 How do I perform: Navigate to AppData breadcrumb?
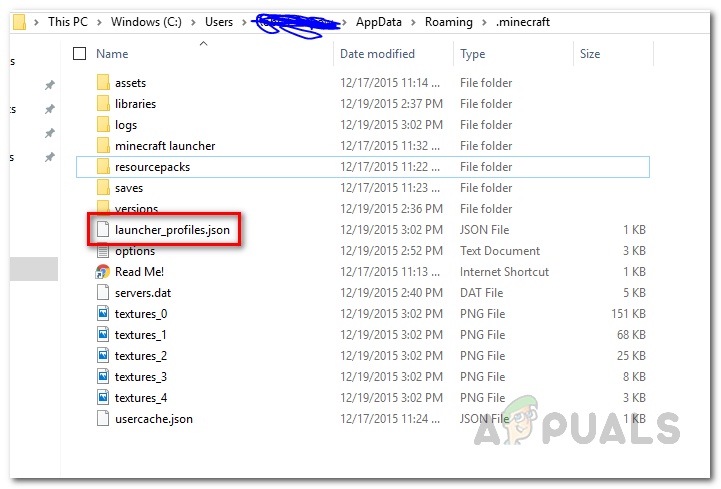click(378, 22)
